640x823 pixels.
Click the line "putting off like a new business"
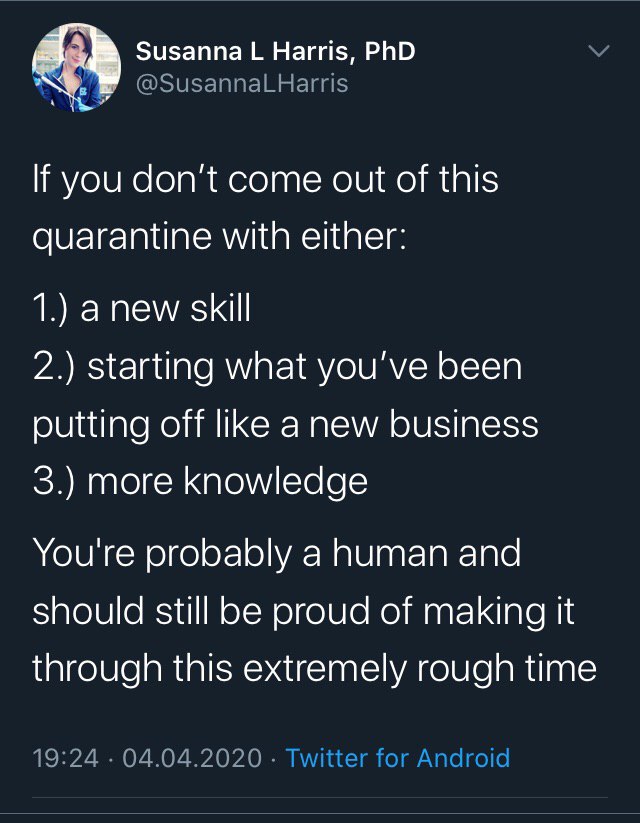click(x=285, y=424)
